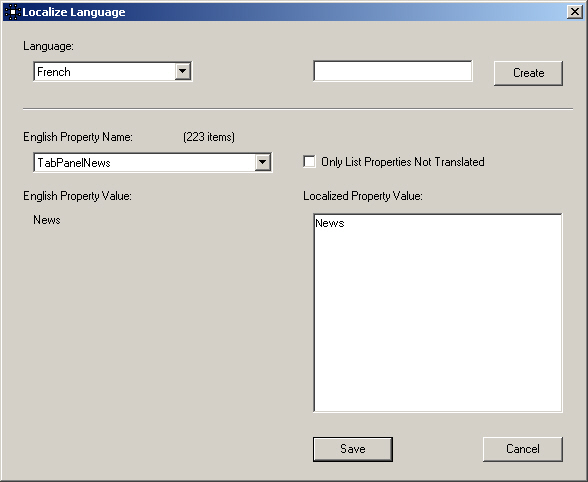Click the Localized Property Value label
588x482 pixels.
click(x=363, y=196)
